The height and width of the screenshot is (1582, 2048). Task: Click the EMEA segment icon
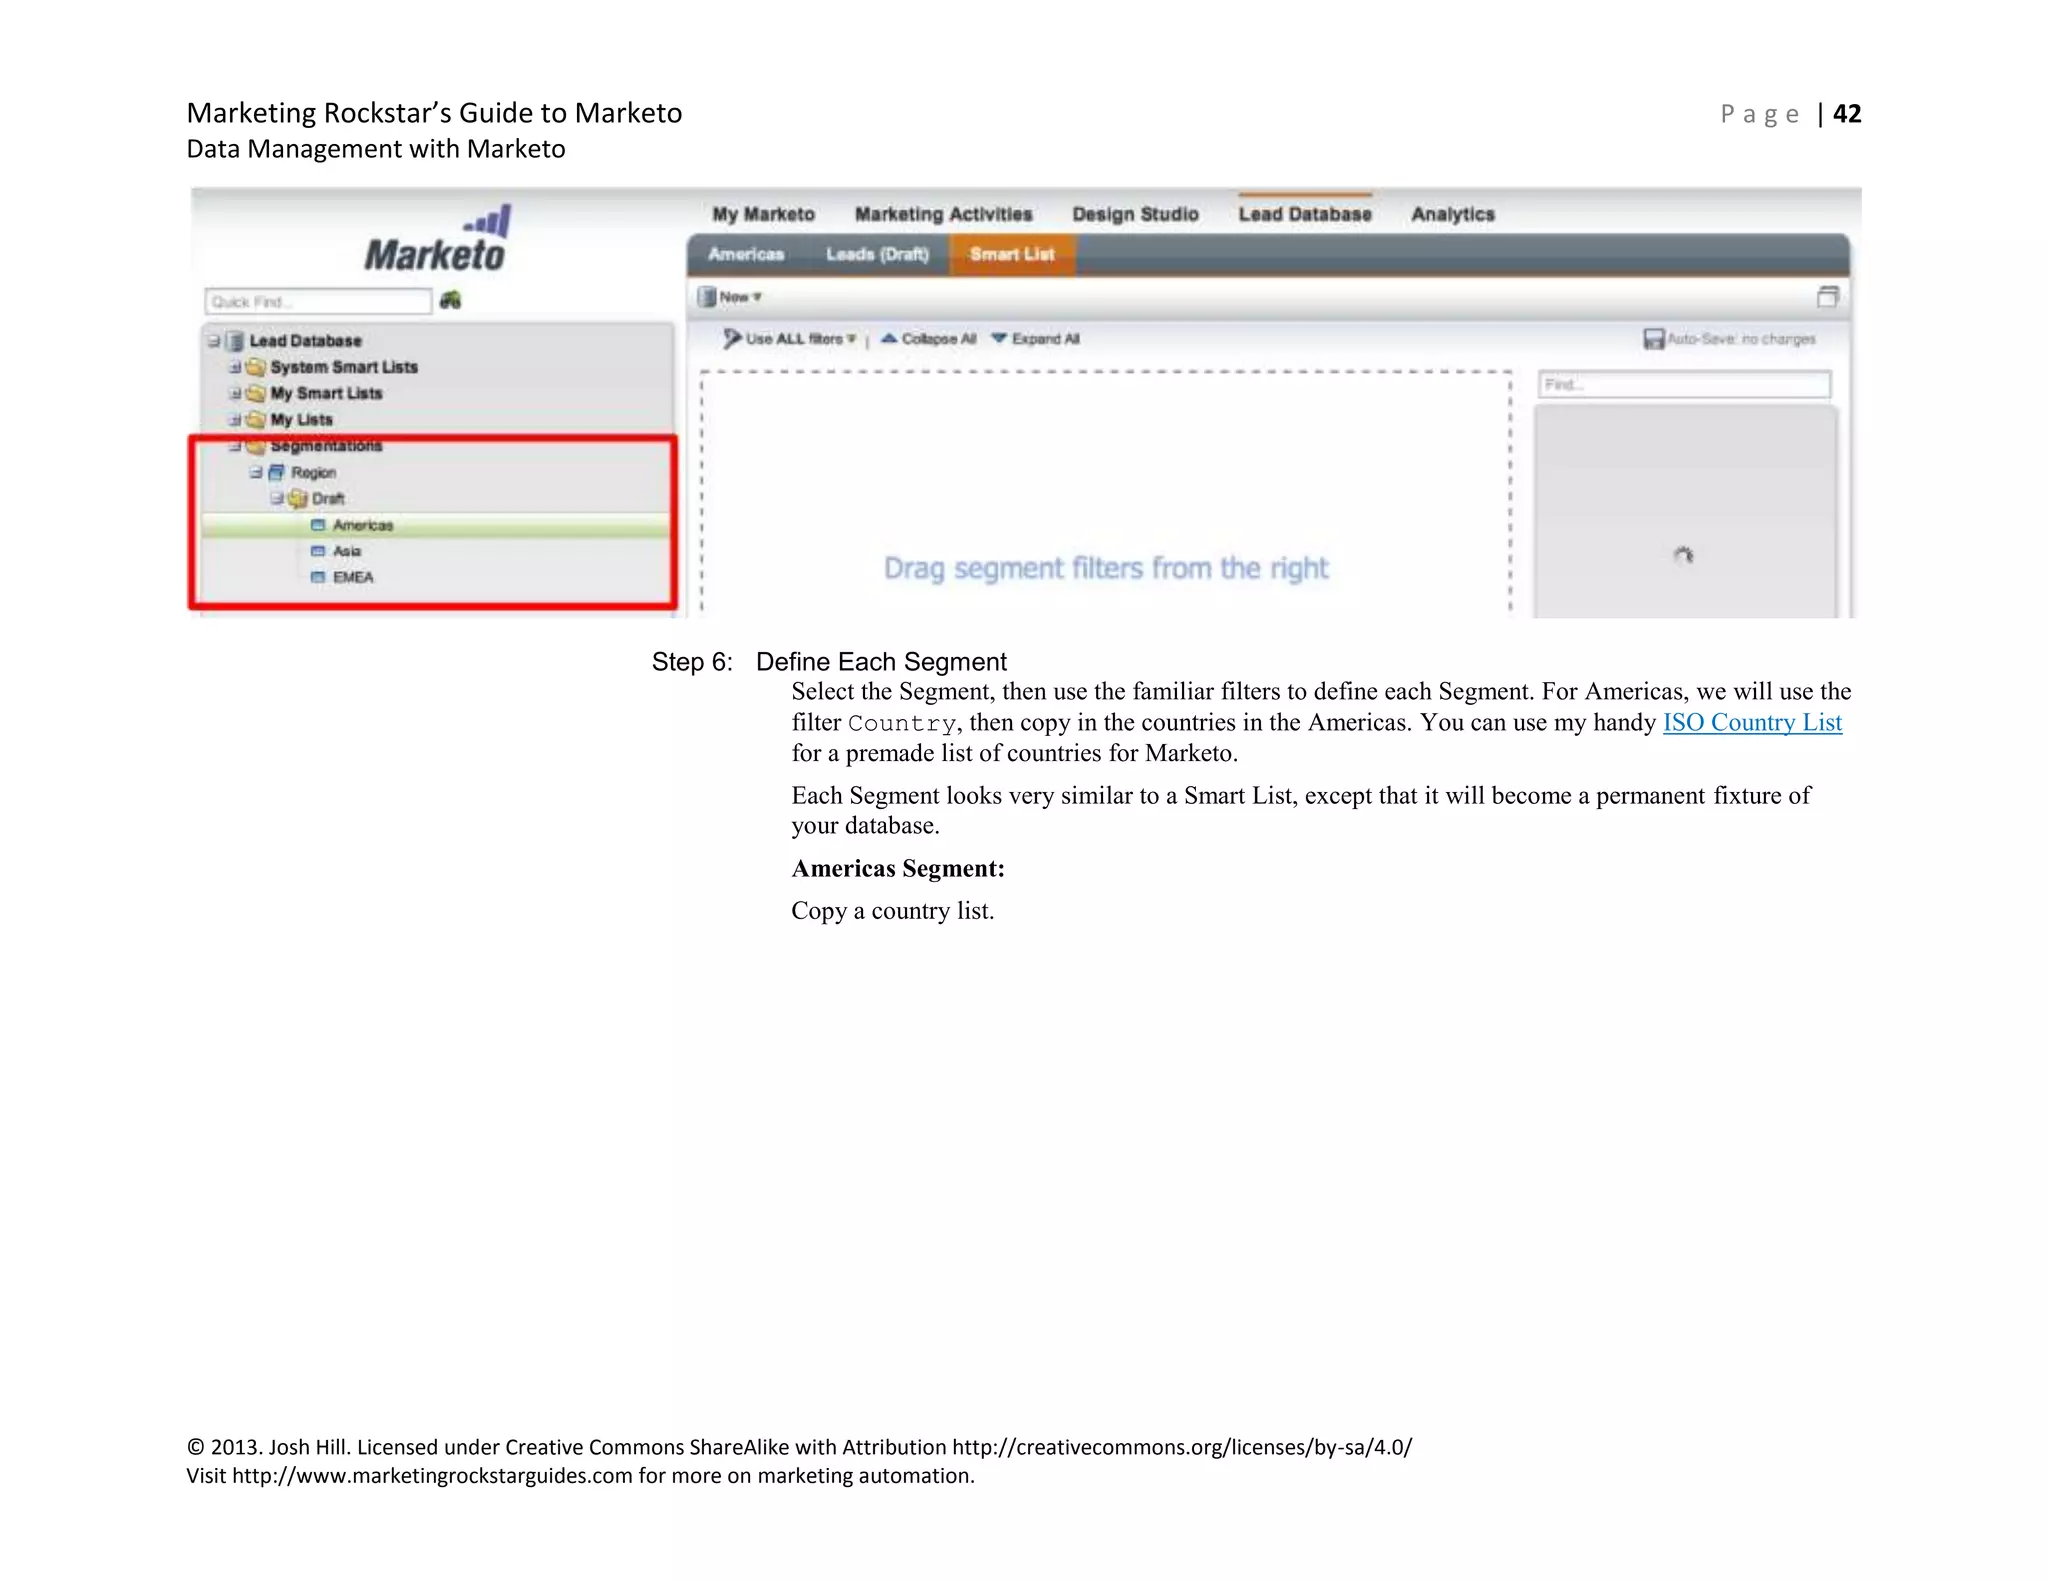318,577
